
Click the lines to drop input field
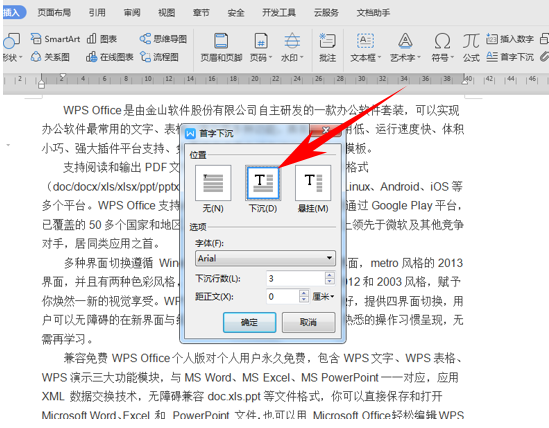(296, 278)
